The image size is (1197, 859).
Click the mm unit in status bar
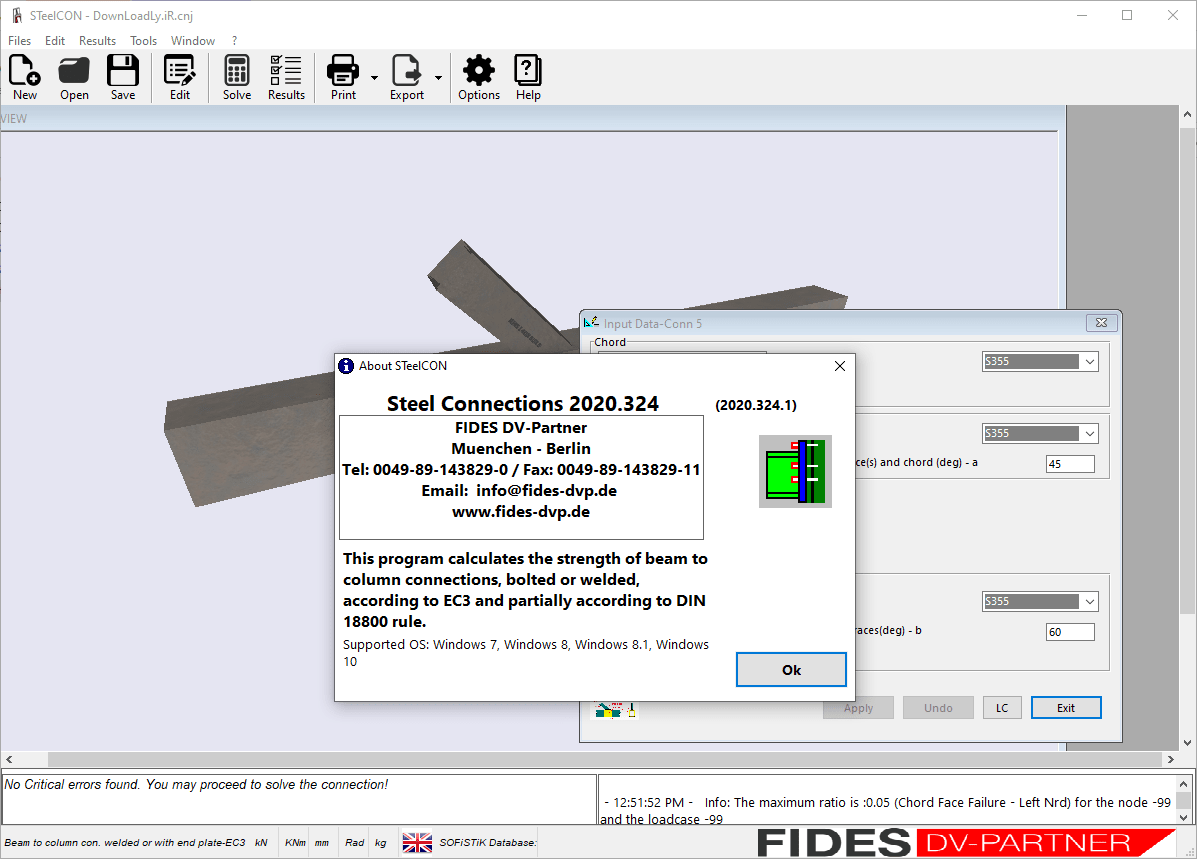pos(322,842)
